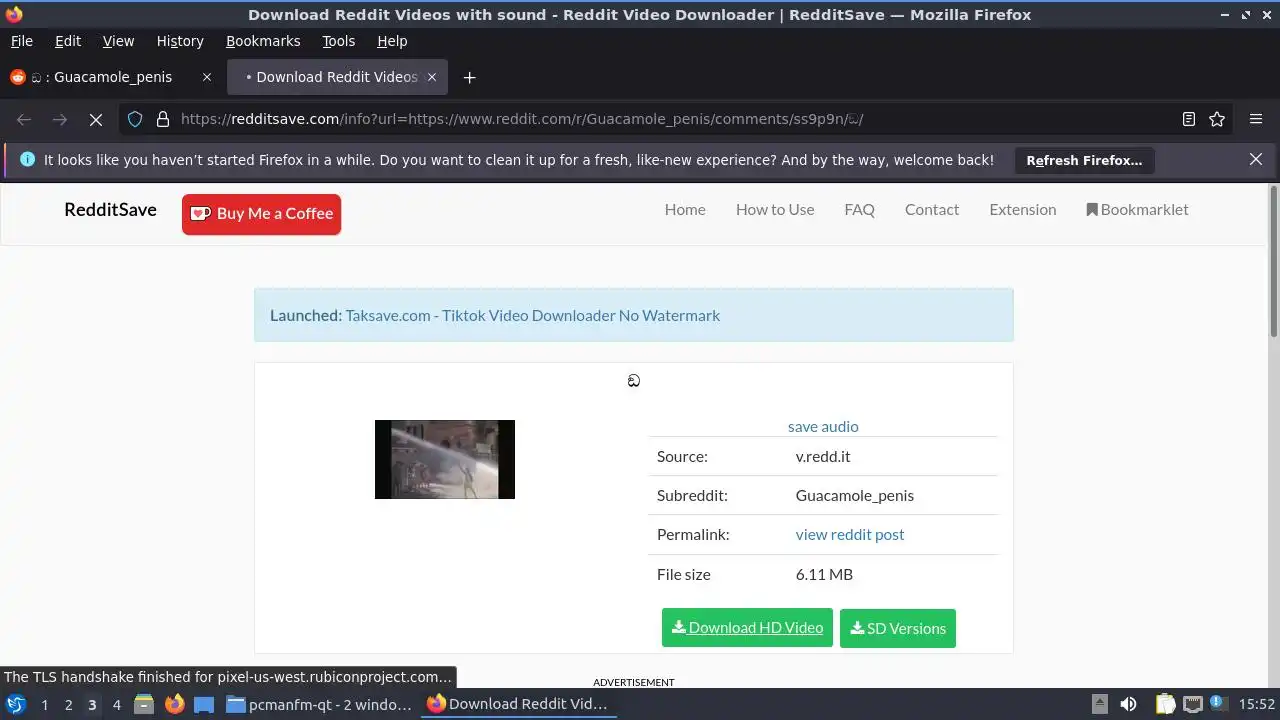
Task: Open the Taksave.com Tiktok downloader link
Action: [x=533, y=315]
